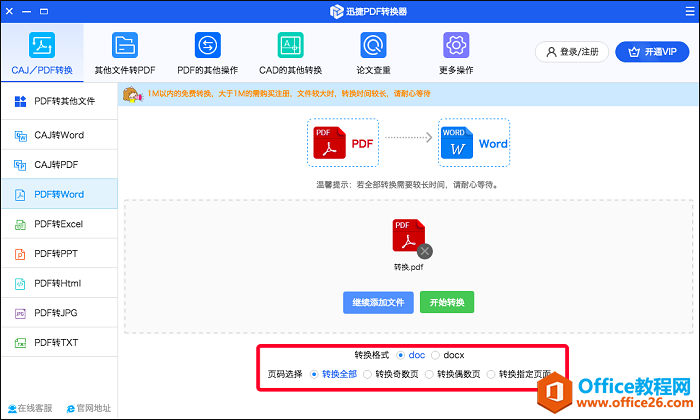Image resolution: width=700 pixels, height=420 pixels.
Task: Click the 继续添加文件 button
Action: pyautogui.click(x=378, y=303)
